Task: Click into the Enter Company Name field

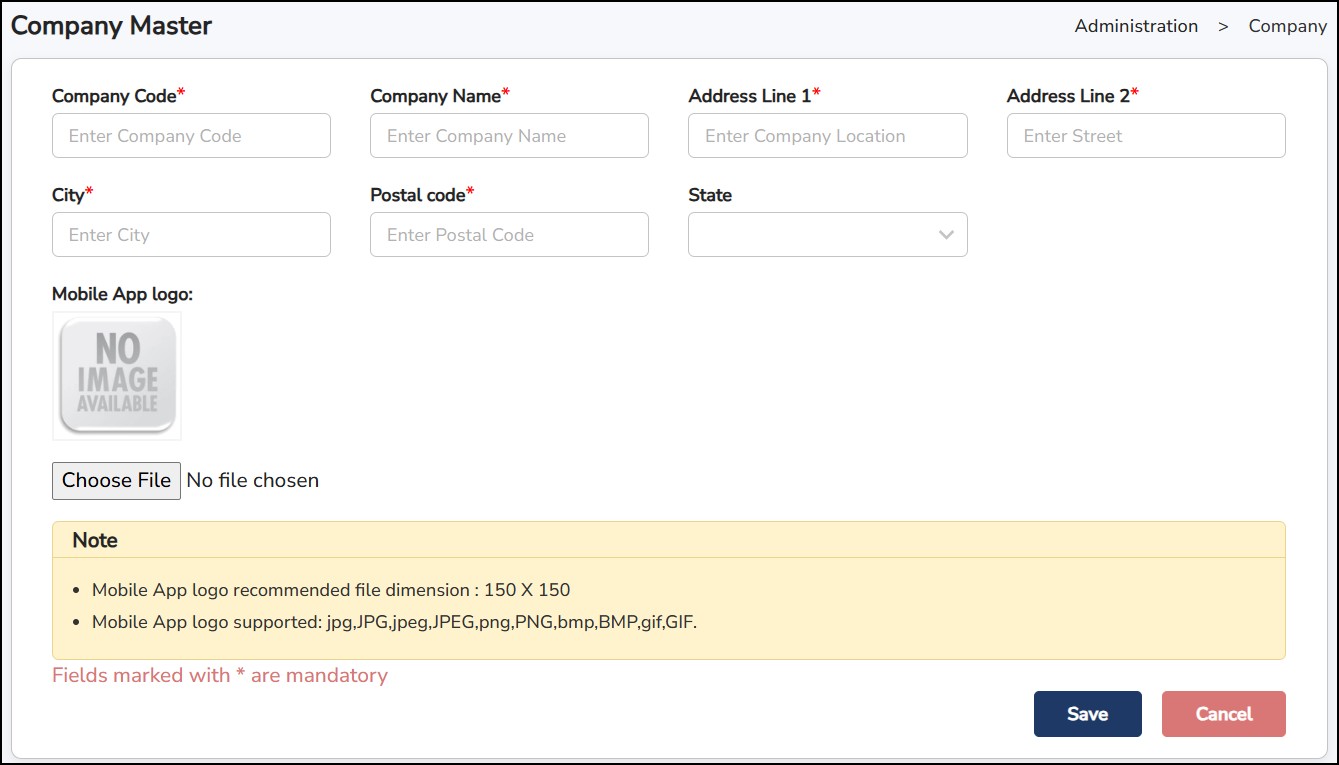Action: 509,136
